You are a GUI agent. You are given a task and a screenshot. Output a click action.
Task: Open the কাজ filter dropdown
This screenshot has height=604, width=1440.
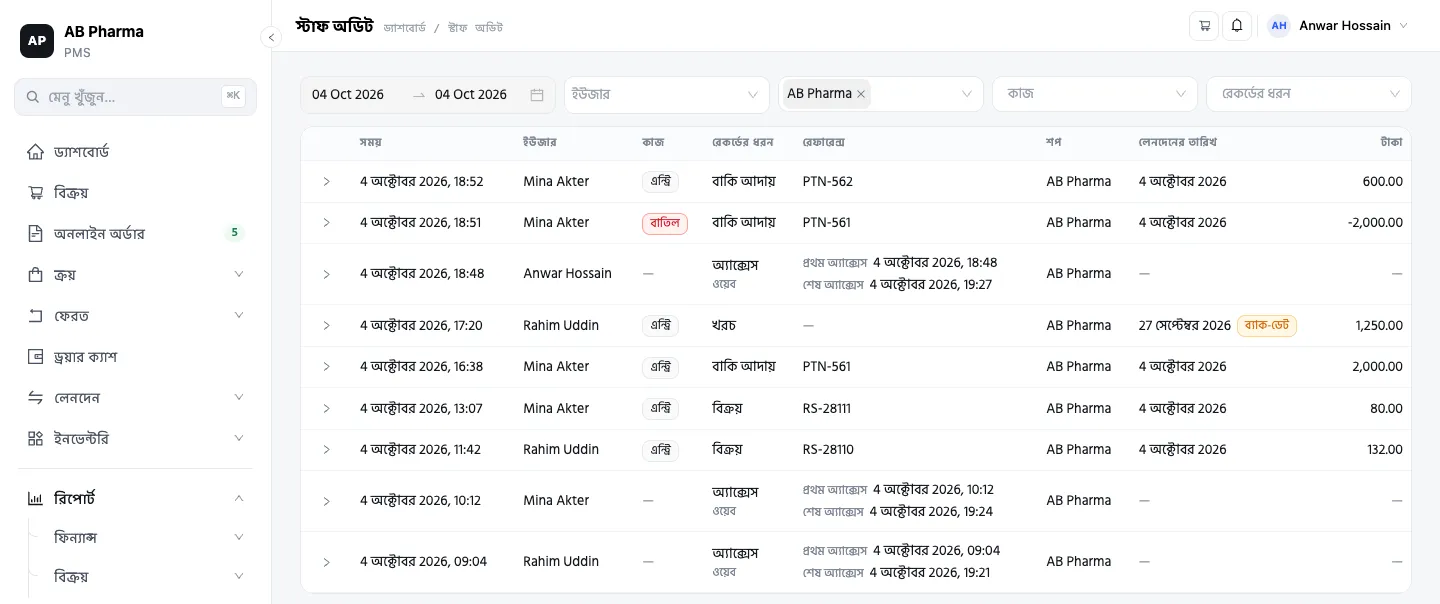(x=1095, y=95)
